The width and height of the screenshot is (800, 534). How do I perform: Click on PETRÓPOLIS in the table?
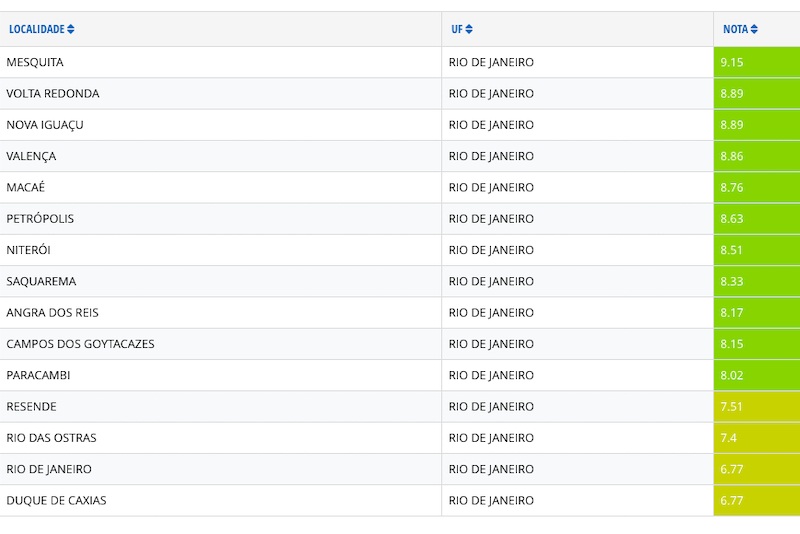click(x=40, y=219)
